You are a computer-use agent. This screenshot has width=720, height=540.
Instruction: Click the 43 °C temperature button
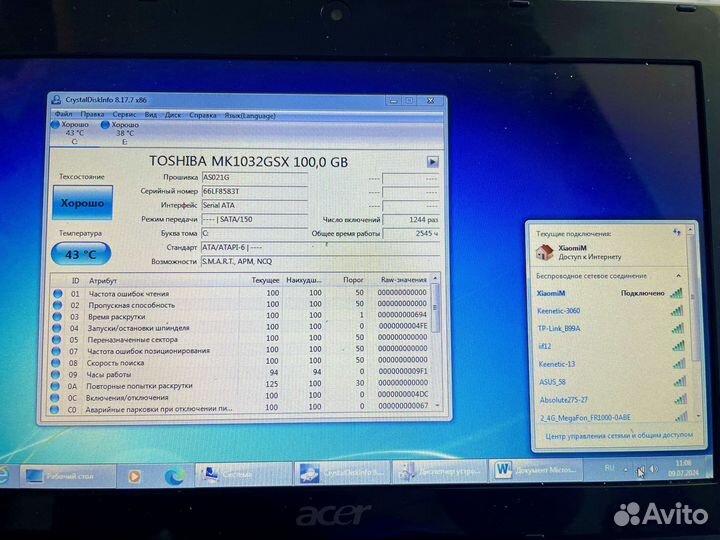coord(81,254)
